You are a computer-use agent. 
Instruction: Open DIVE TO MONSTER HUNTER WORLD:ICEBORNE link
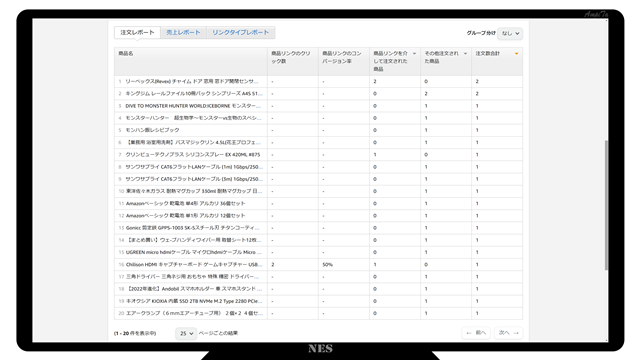193,106
